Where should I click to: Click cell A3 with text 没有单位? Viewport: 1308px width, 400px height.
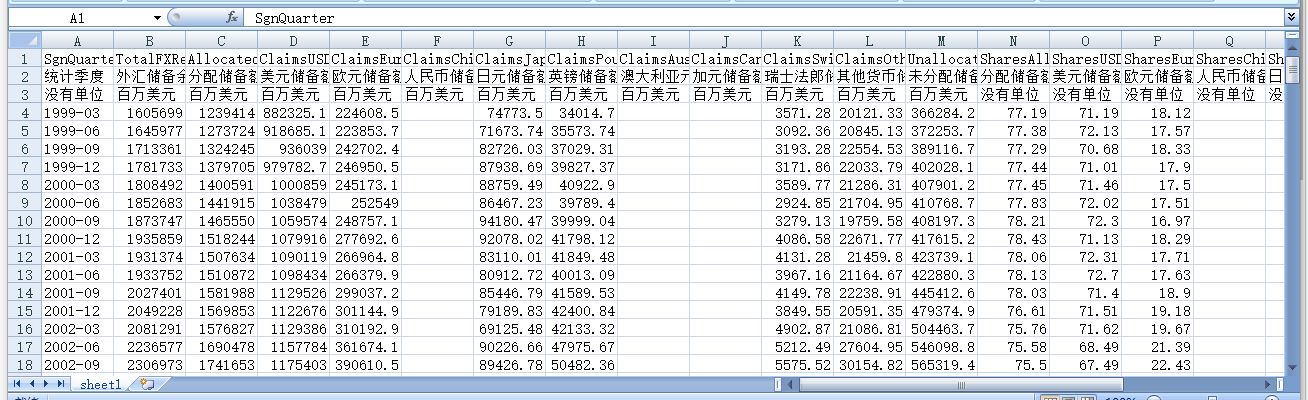pyautogui.click(x=78, y=95)
